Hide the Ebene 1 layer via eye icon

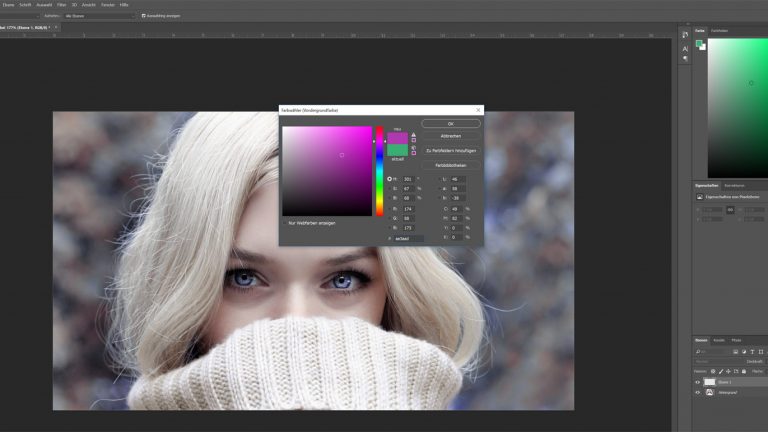coord(698,382)
